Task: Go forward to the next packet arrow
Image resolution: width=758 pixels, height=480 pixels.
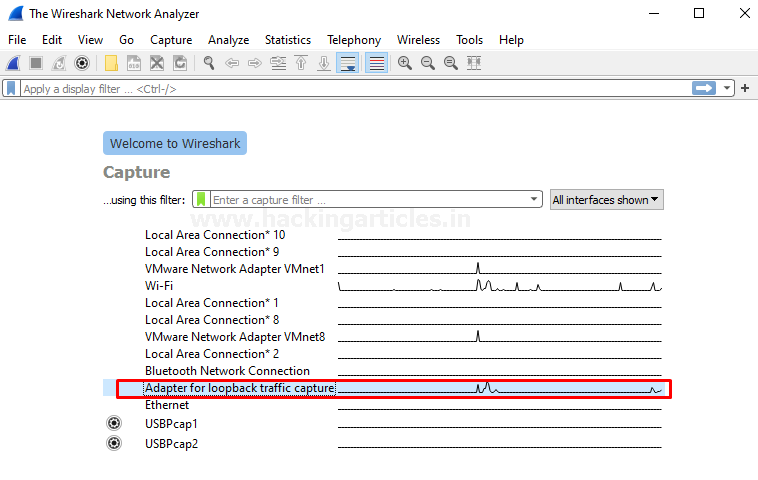Action: pyautogui.click(x=255, y=63)
